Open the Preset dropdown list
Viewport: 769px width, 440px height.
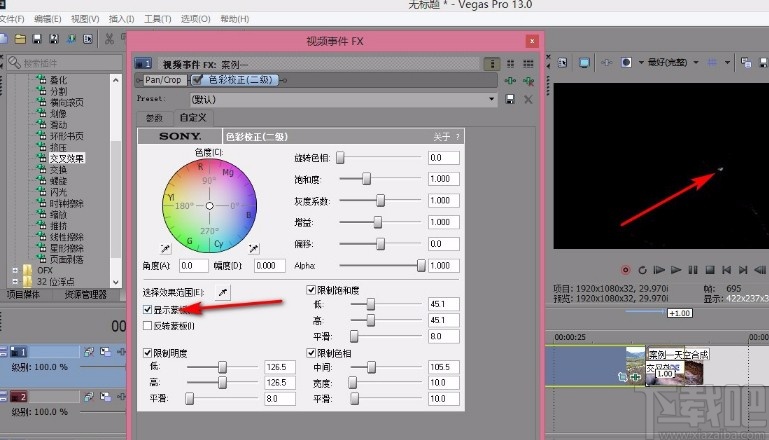tap(491, 100)
